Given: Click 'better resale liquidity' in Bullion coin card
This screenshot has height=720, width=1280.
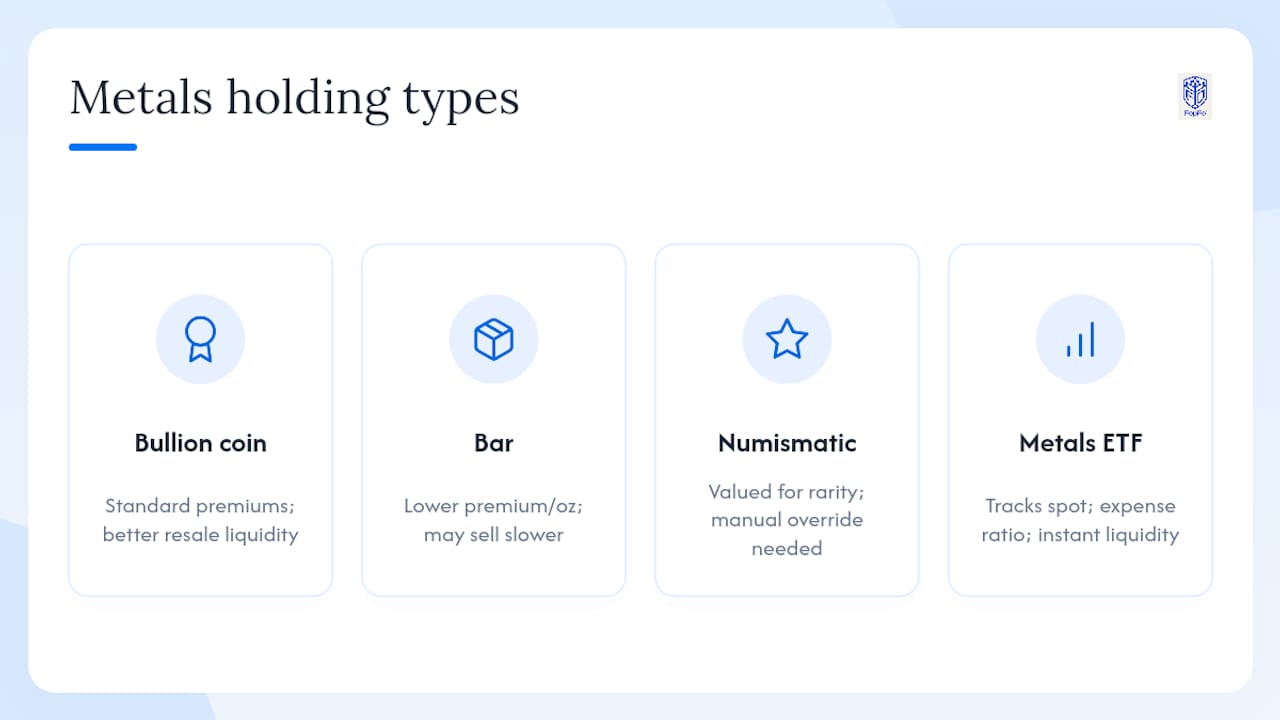Looking at the screenshot, I should 200,535.
